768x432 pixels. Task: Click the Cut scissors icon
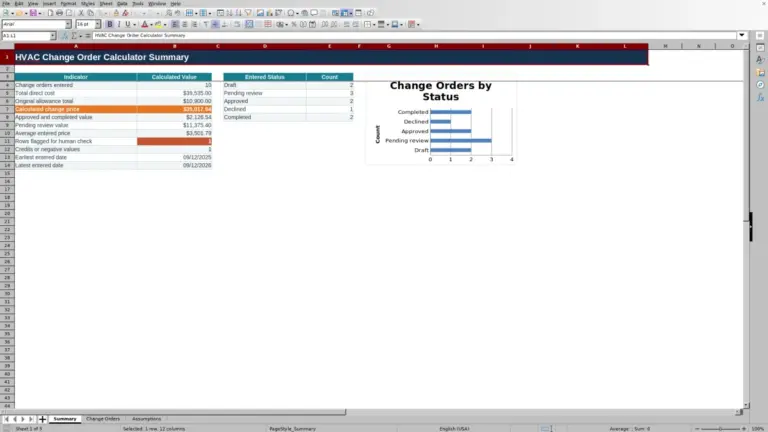click(x=81, y=13)
